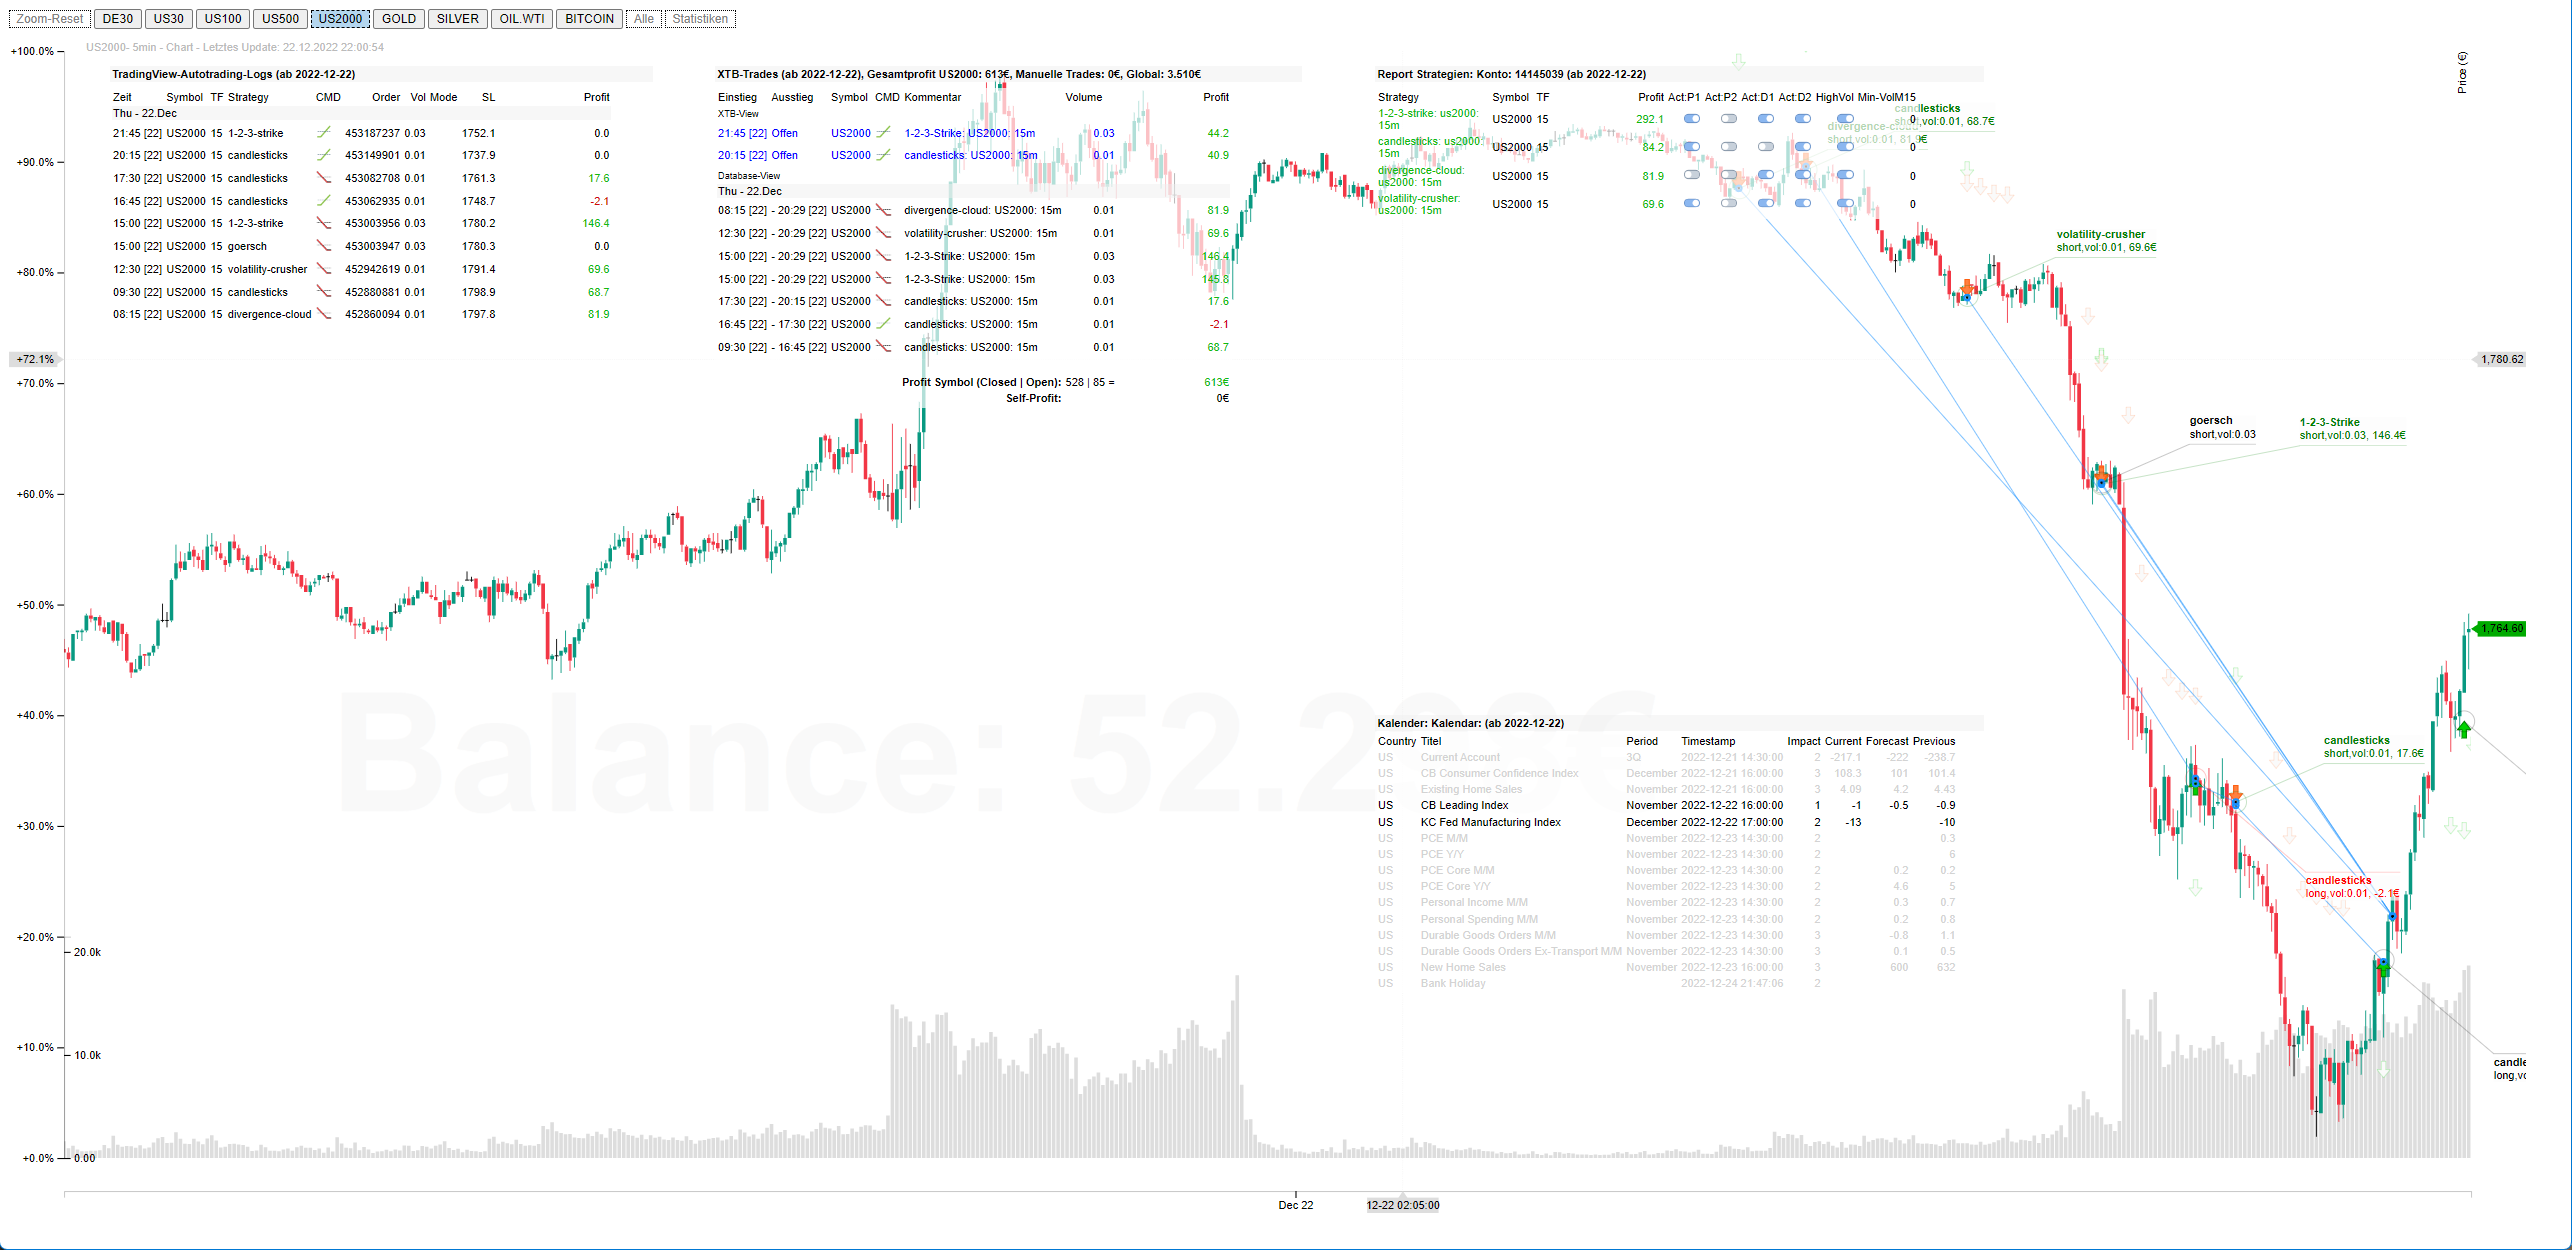
Task: Click CMD icon of open candlesticks XTB trade
Action: 884,155
